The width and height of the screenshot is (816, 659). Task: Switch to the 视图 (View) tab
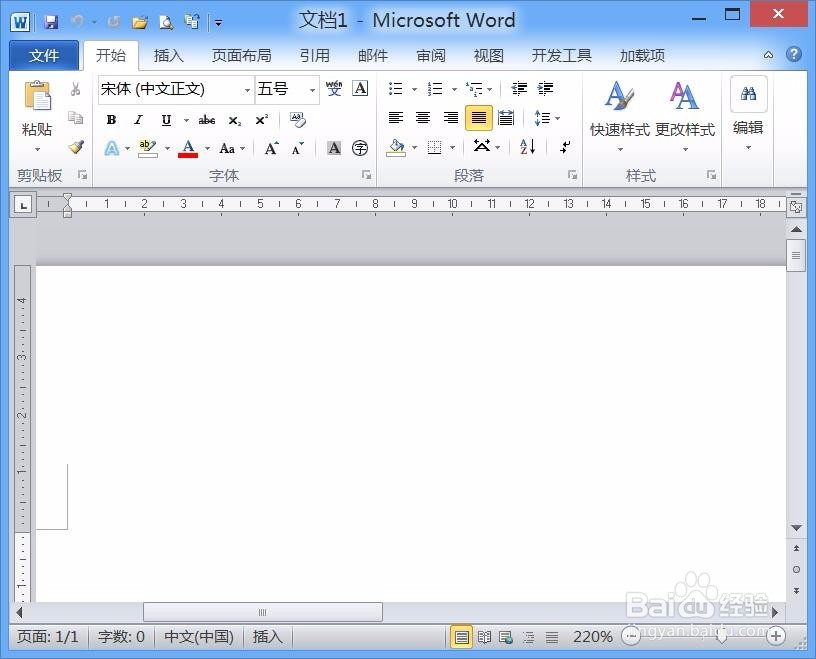click(x=489, y=55)
